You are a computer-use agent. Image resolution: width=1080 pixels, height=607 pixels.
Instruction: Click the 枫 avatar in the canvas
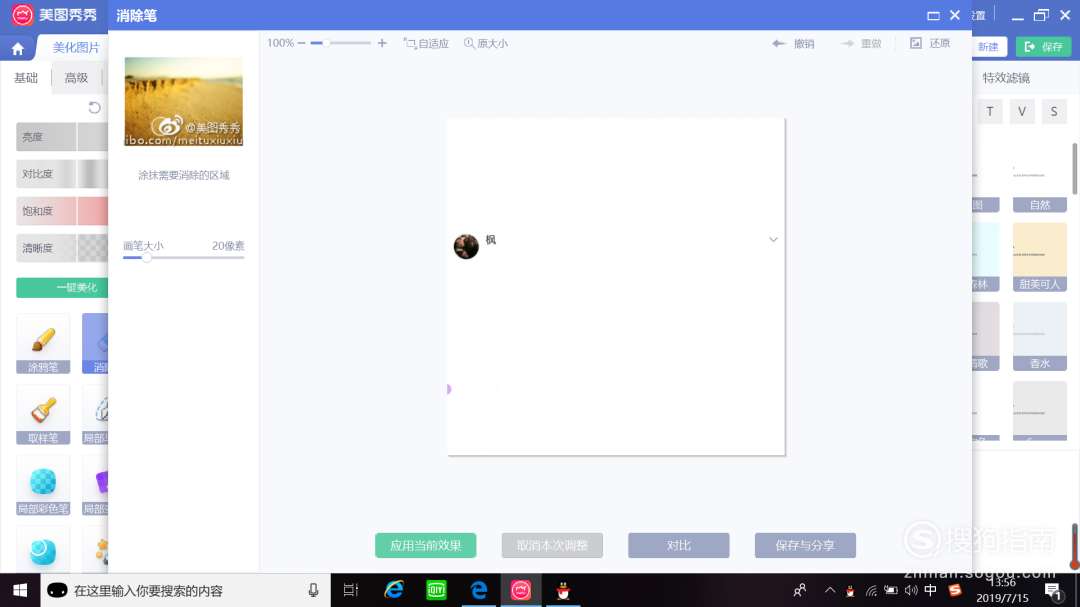pos(466,246)
